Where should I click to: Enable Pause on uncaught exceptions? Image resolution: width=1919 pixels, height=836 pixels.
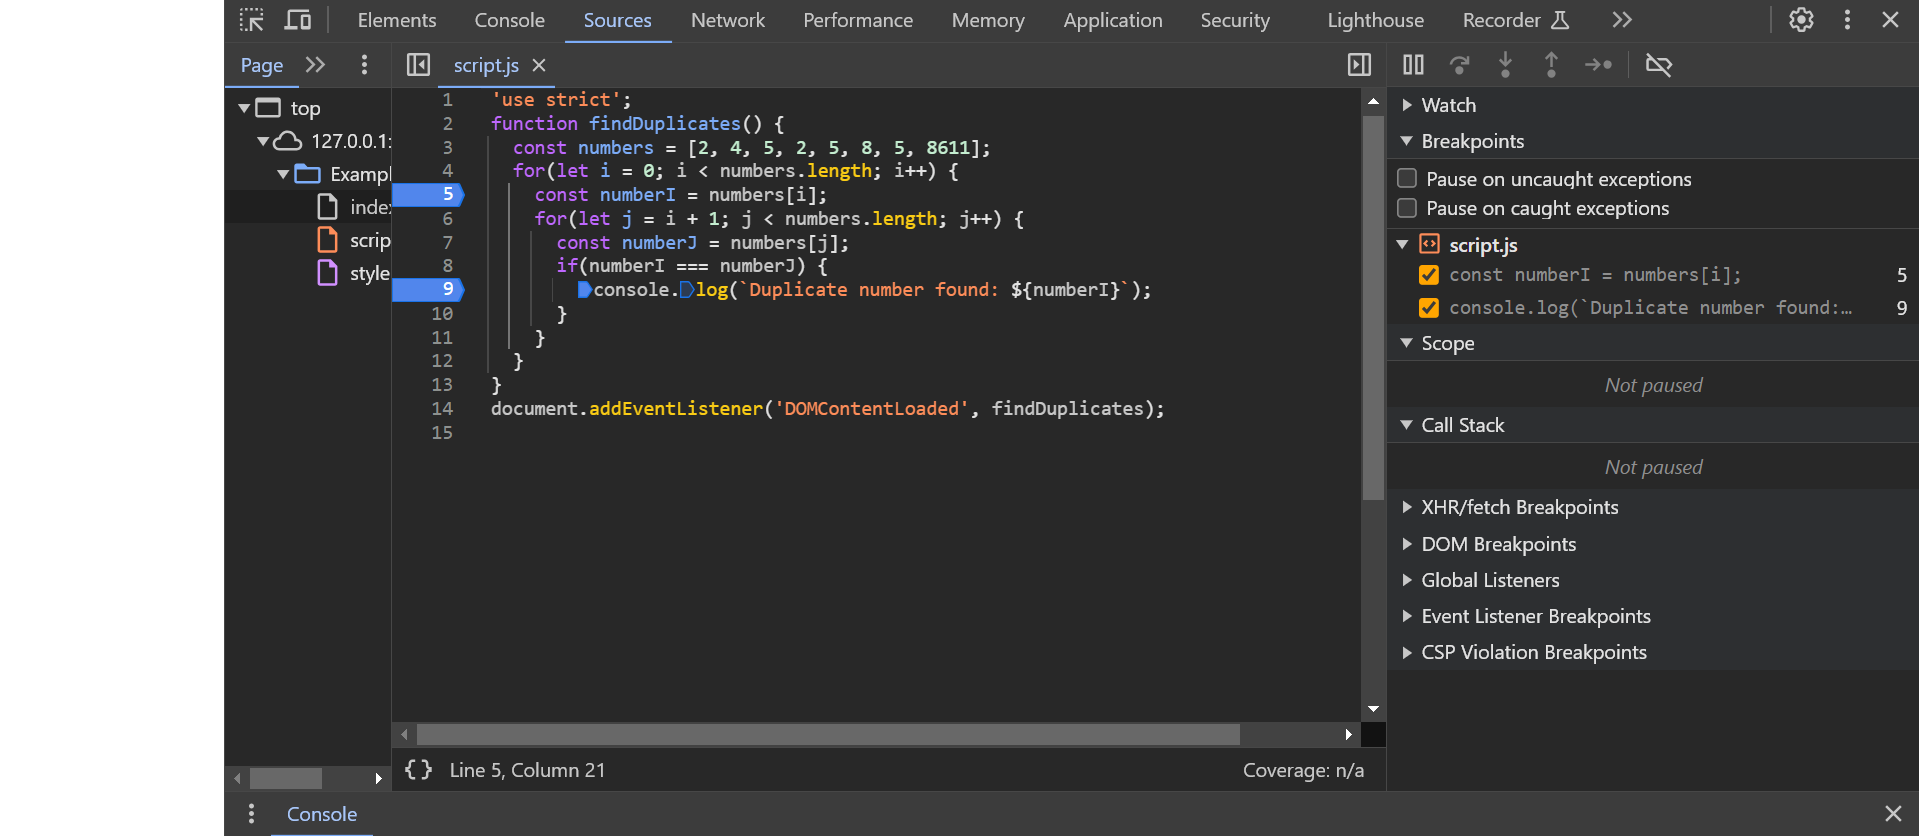point(1407,179)
